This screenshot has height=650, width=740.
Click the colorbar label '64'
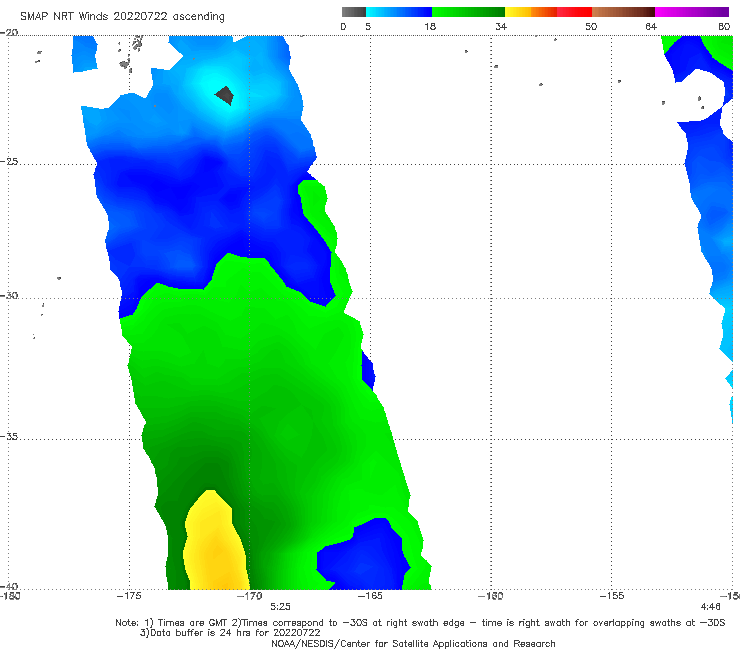coord(651,26)
